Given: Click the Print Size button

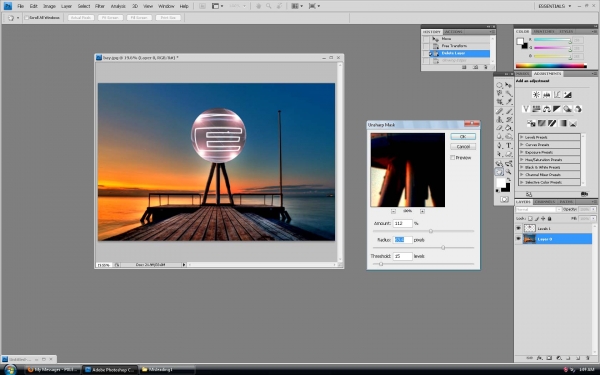Looking at the screenshot, I should (168, 18).
